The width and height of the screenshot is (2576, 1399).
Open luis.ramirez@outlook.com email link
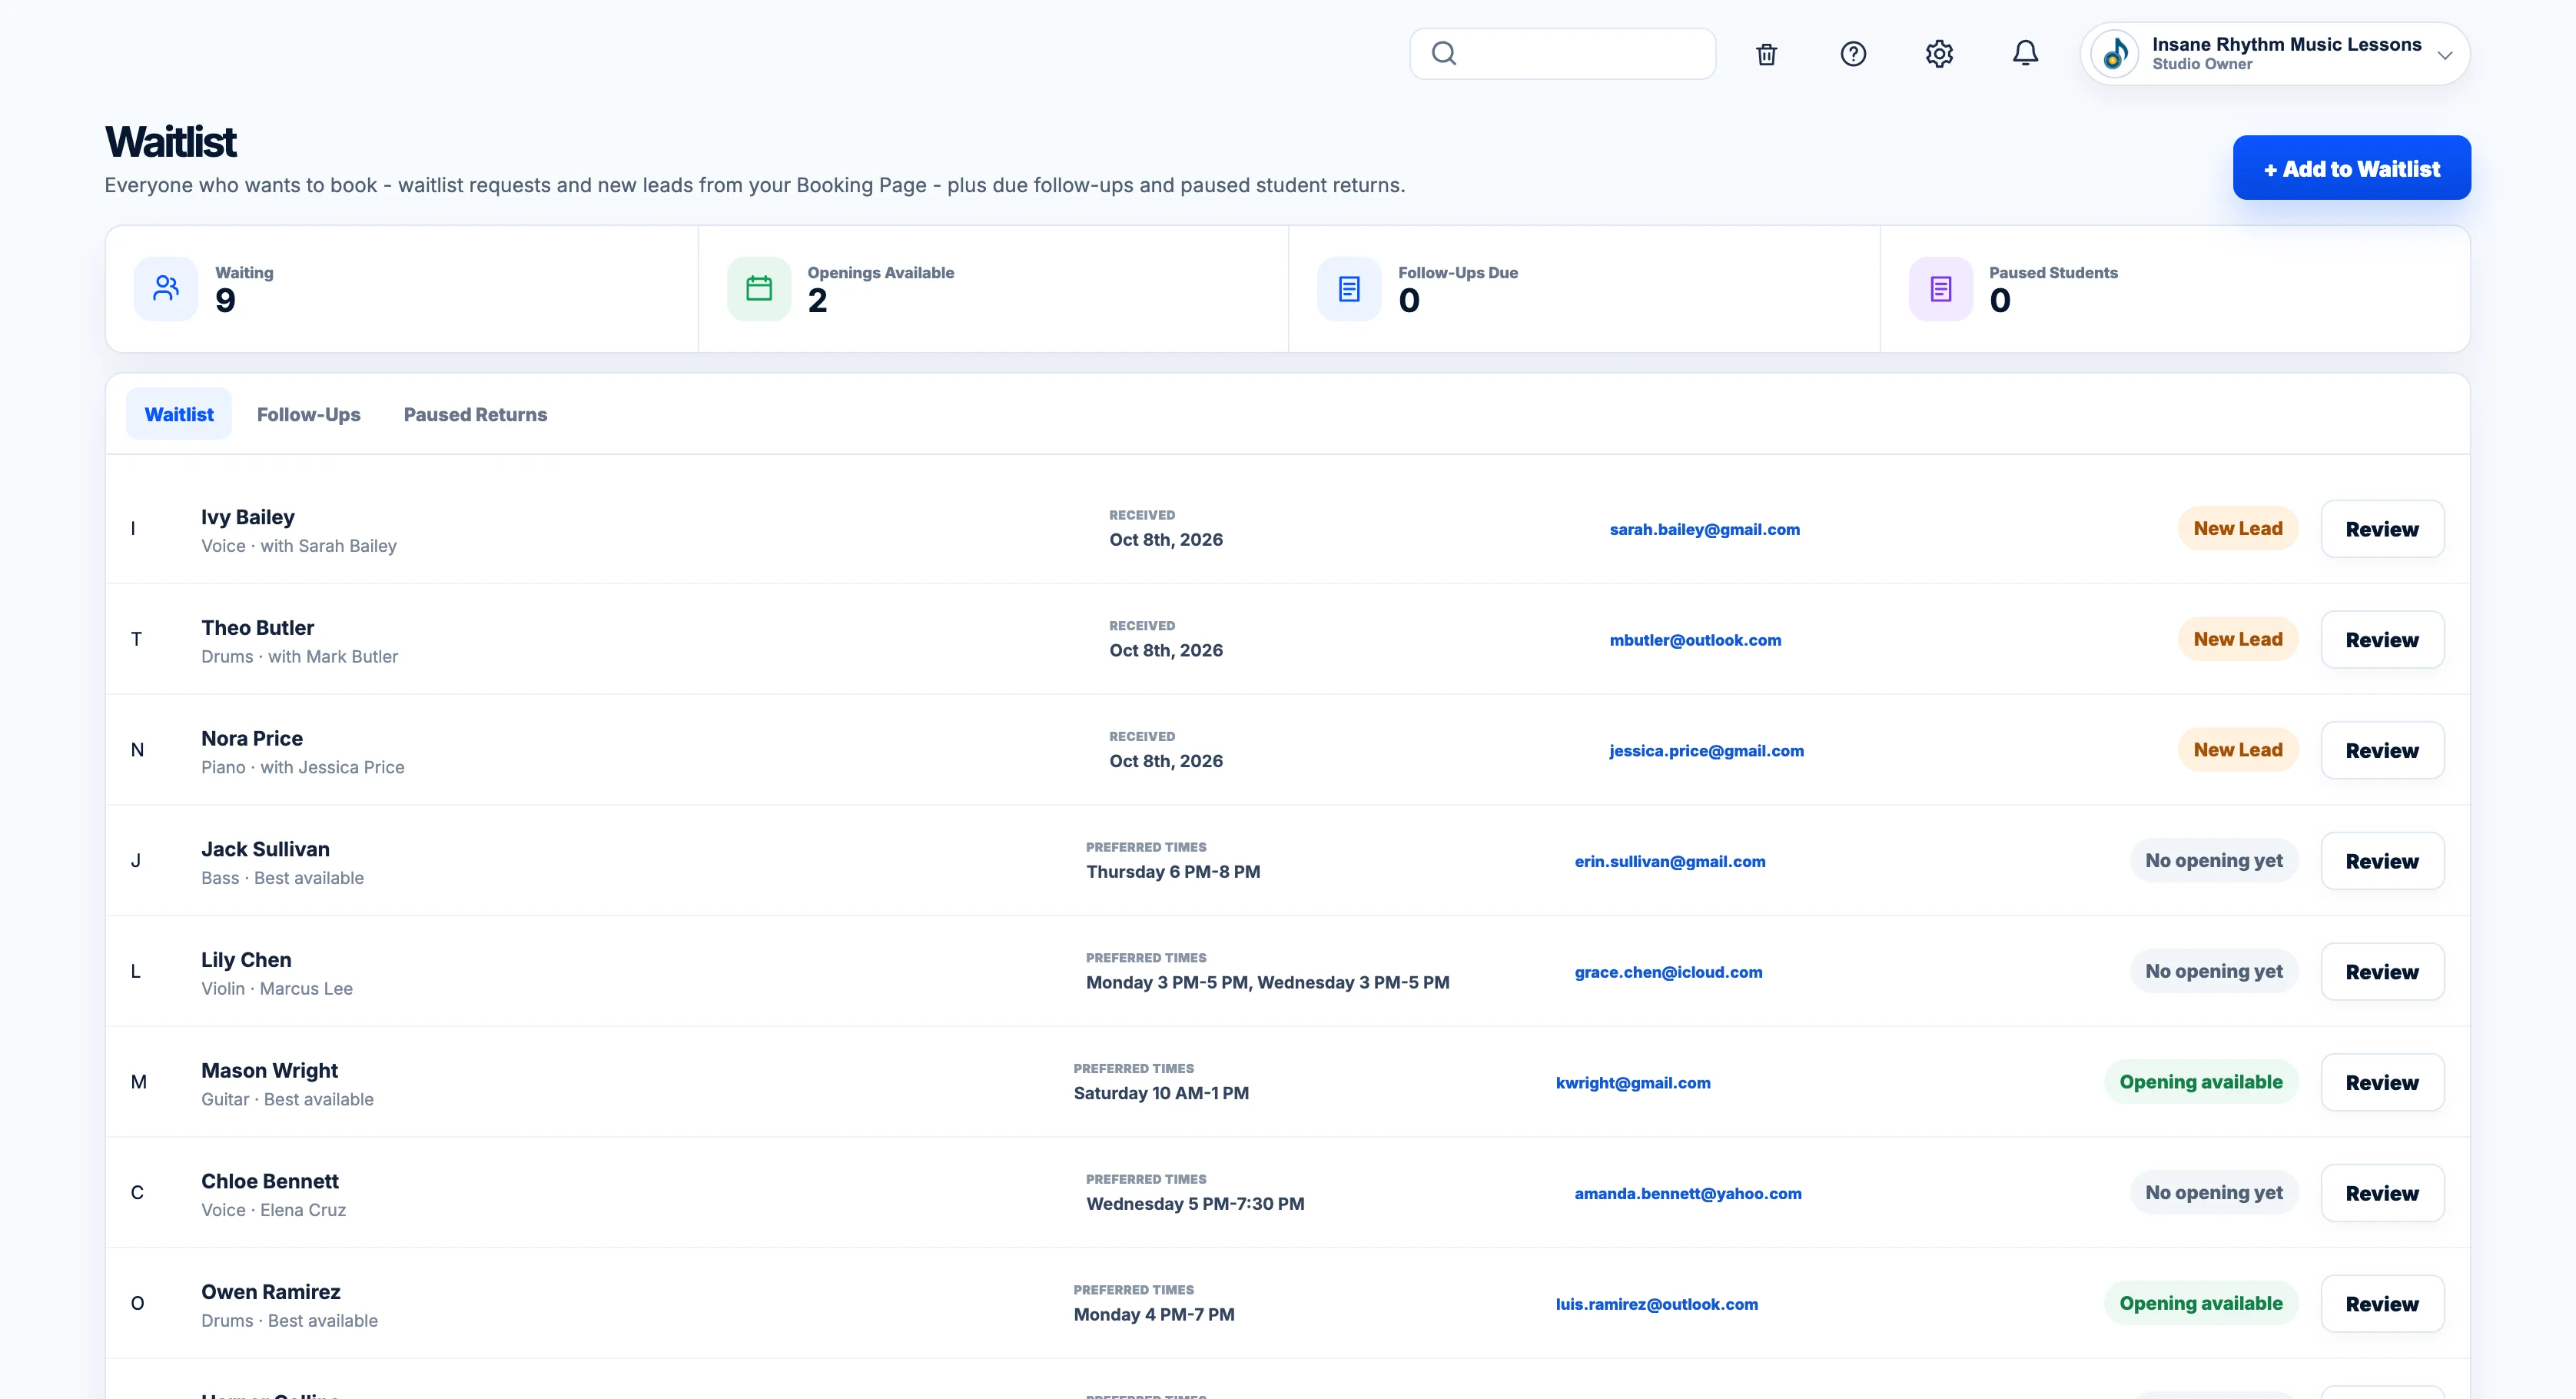pyautogui.click(x=1656, y=1304)
